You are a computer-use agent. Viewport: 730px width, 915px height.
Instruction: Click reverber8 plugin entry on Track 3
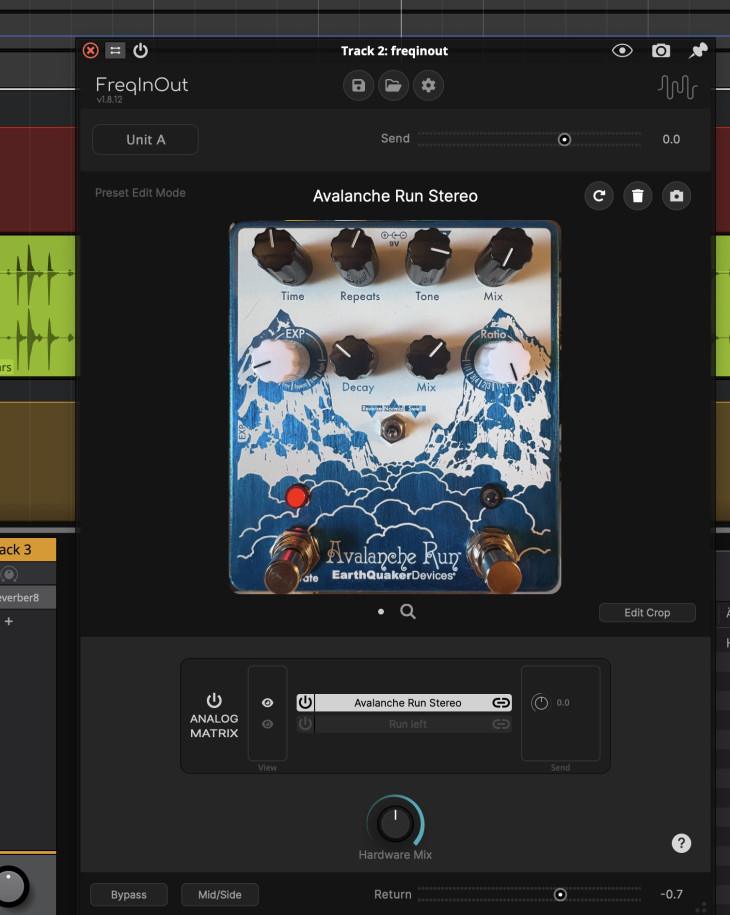(27, 598)
